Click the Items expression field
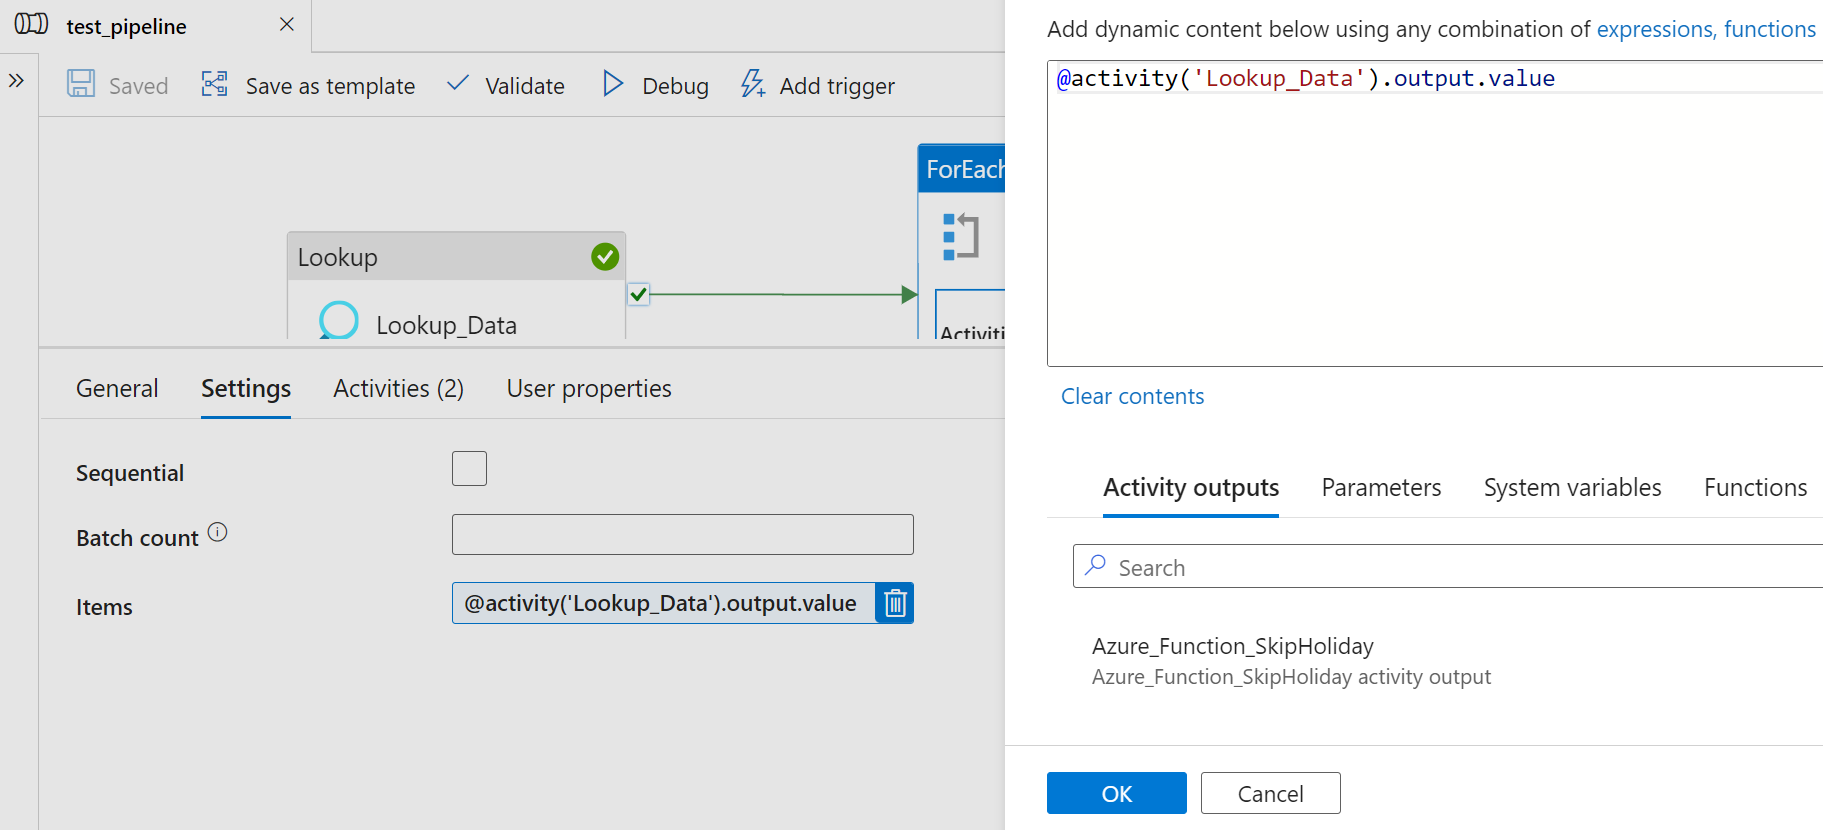The width and height of the screenshot is (1823, 830). pos(663,603)
